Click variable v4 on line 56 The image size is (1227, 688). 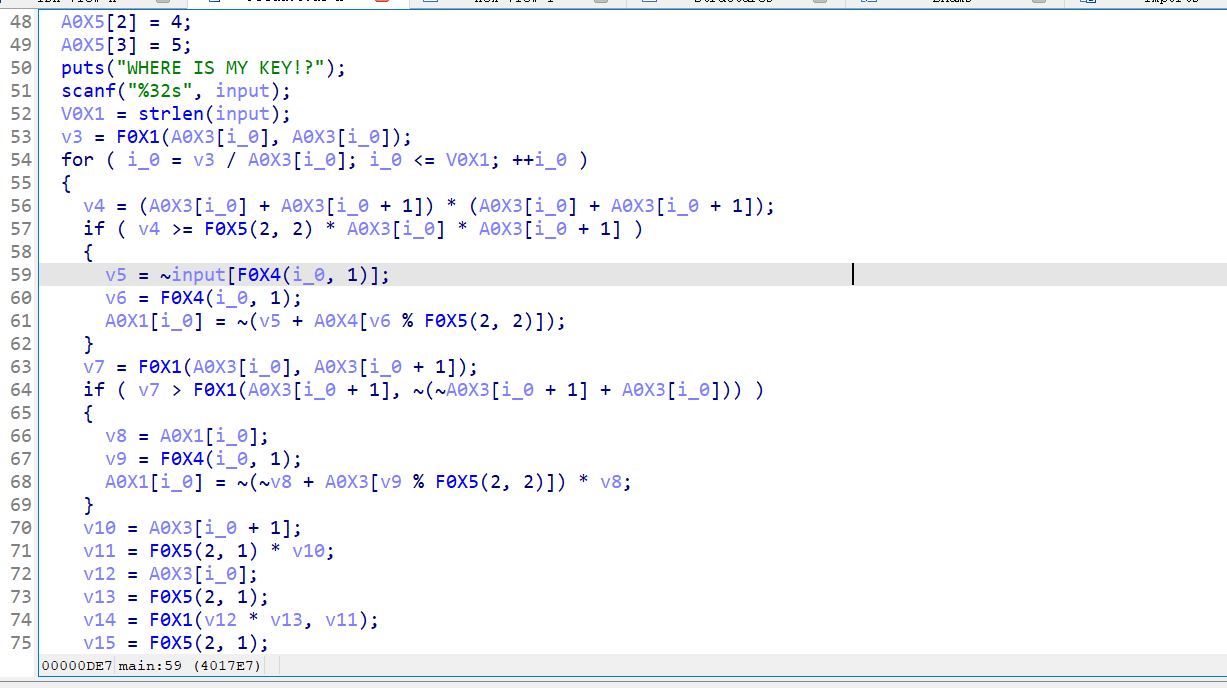[94, 206]
